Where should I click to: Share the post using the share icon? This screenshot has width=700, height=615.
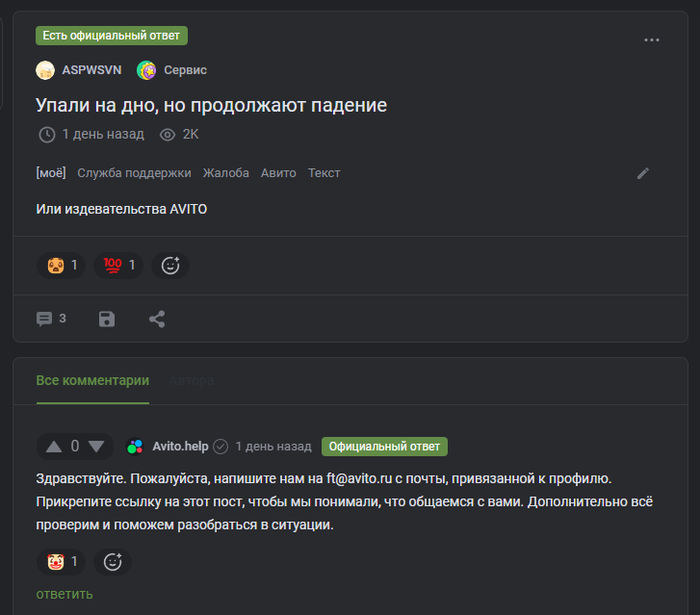157,319
